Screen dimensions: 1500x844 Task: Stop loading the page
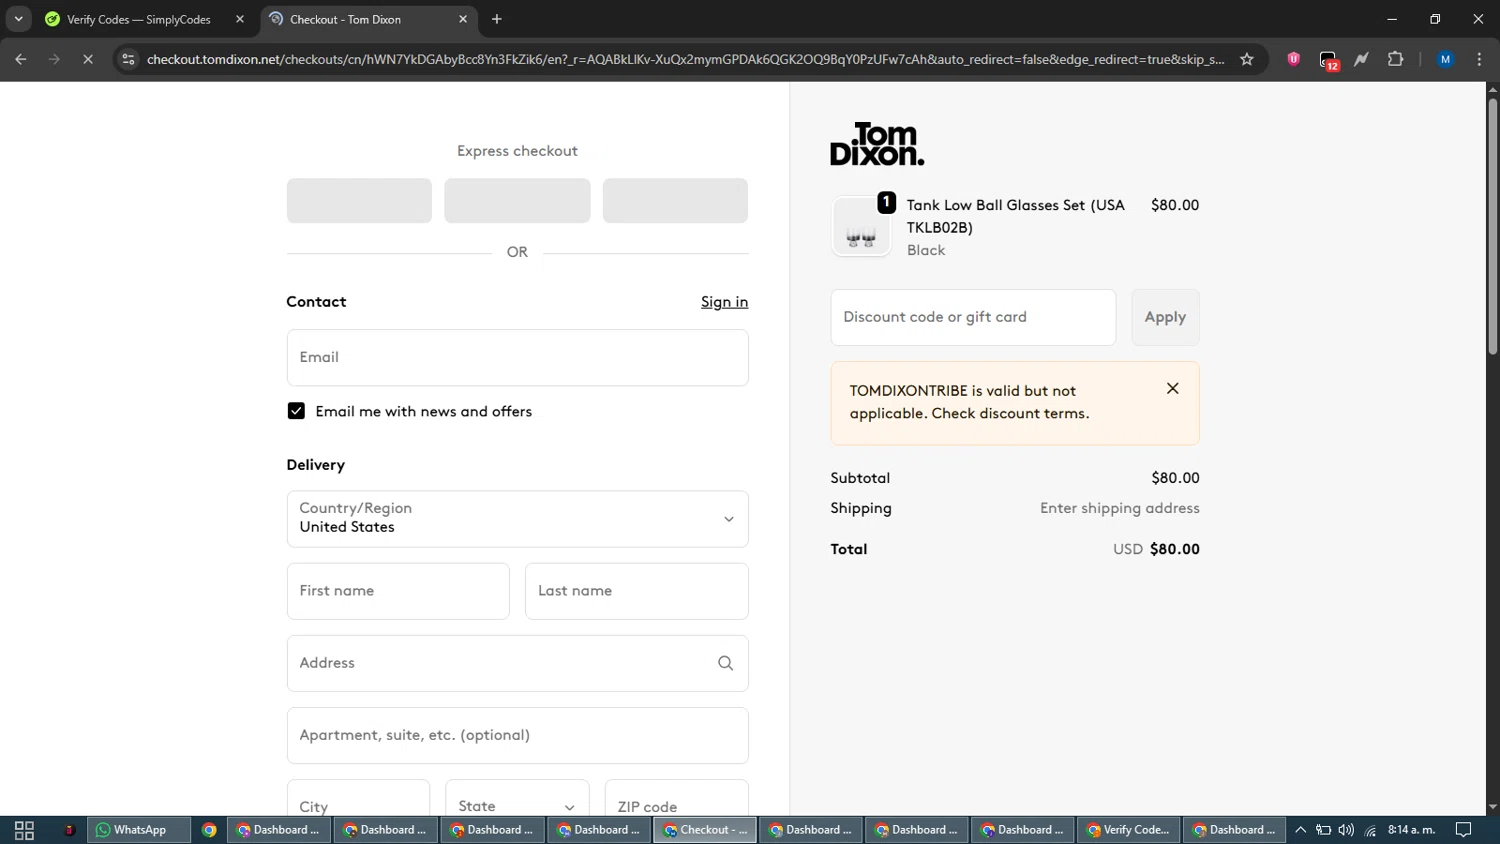click(x=88, y=59)
